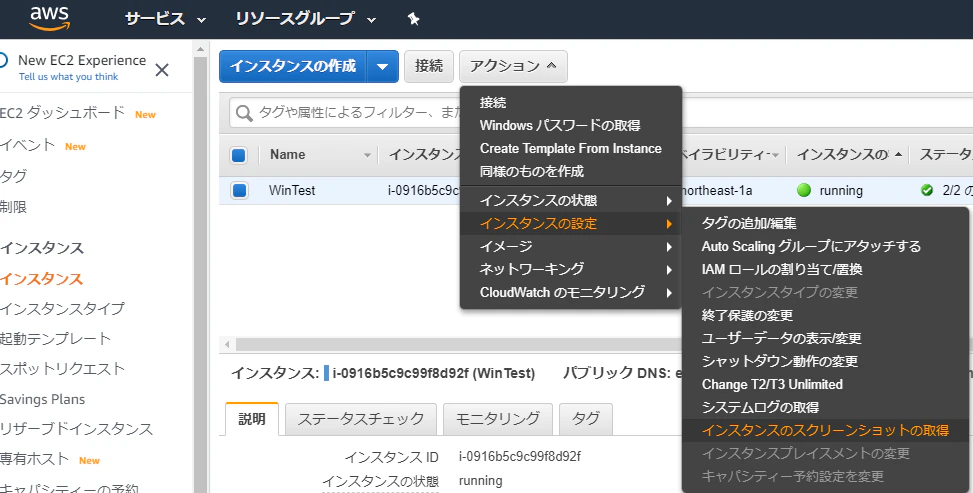Select 同様のものを作成
The height and width of the screenshot is (493, 973).
coord(532,171)
